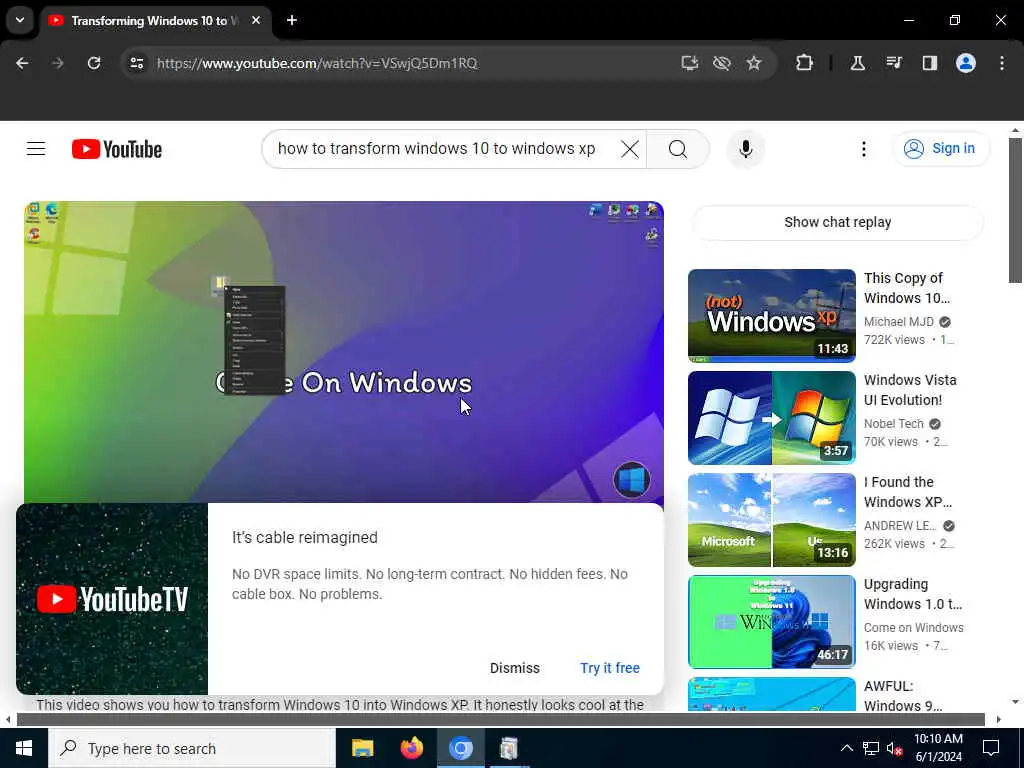Open File Explorer from taskbar
This screenshot has width=1024, height=768.
(362, 748)
